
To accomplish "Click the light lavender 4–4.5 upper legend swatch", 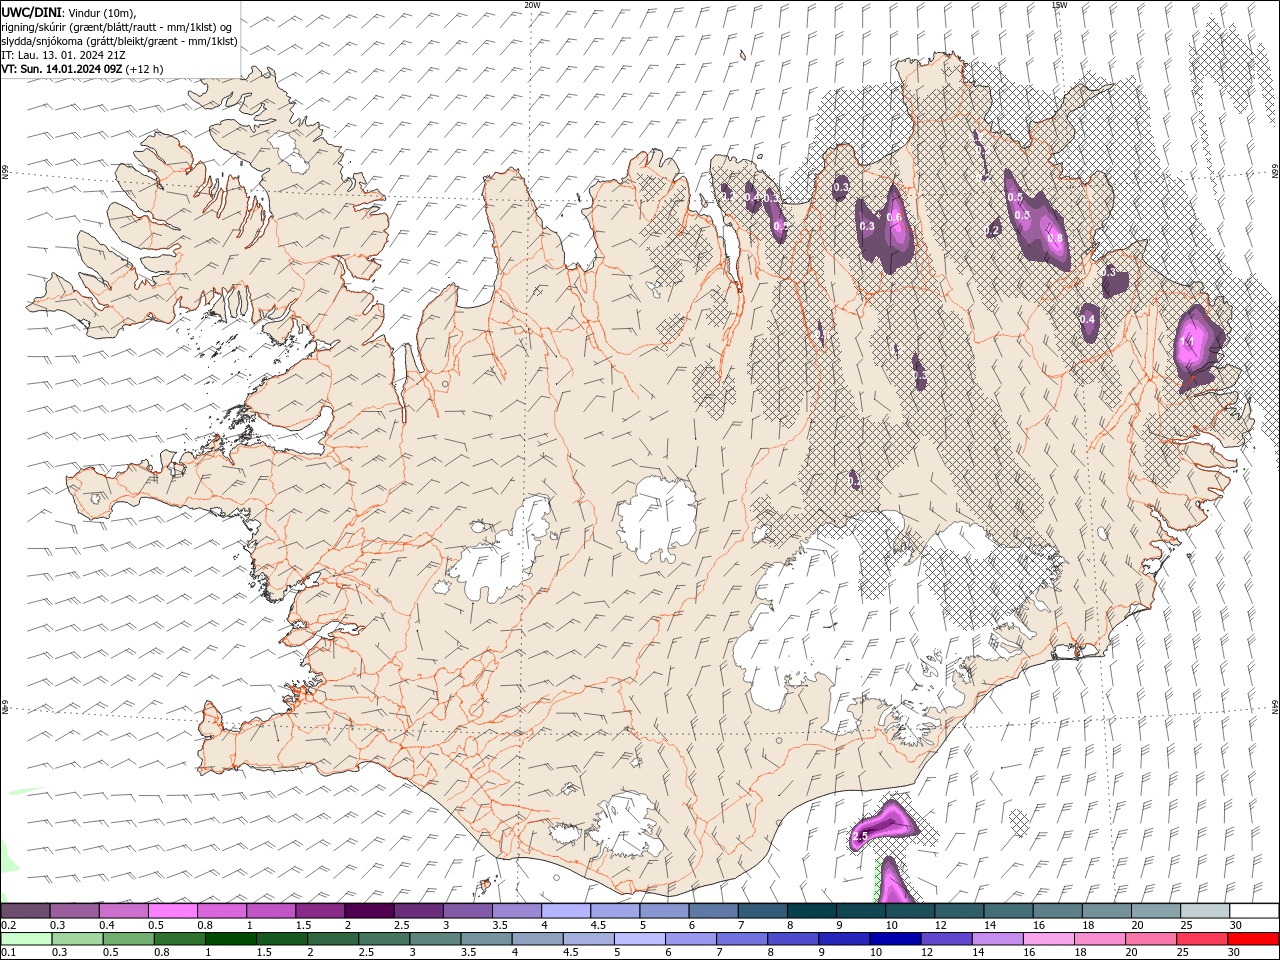I will (564, 911).
